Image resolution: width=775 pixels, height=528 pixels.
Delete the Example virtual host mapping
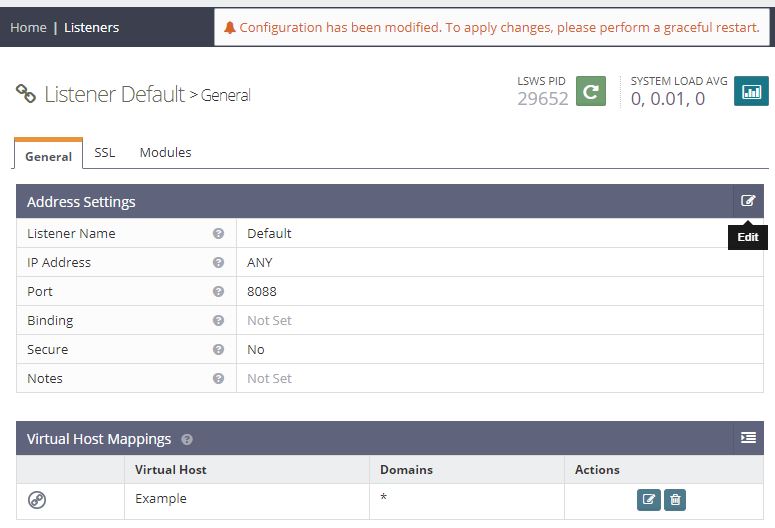tap(675, 500)
